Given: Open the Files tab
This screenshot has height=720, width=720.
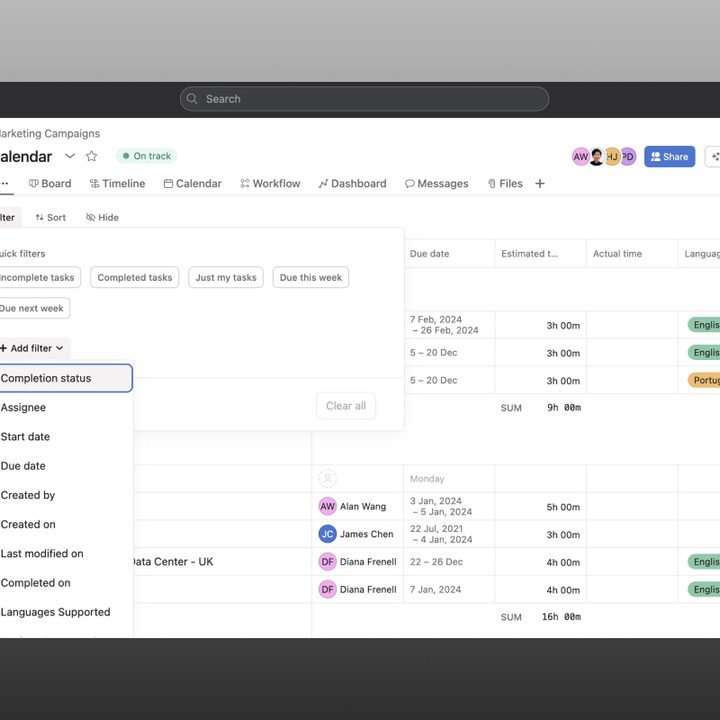Looking at the screenshot, I should point(505,184).
